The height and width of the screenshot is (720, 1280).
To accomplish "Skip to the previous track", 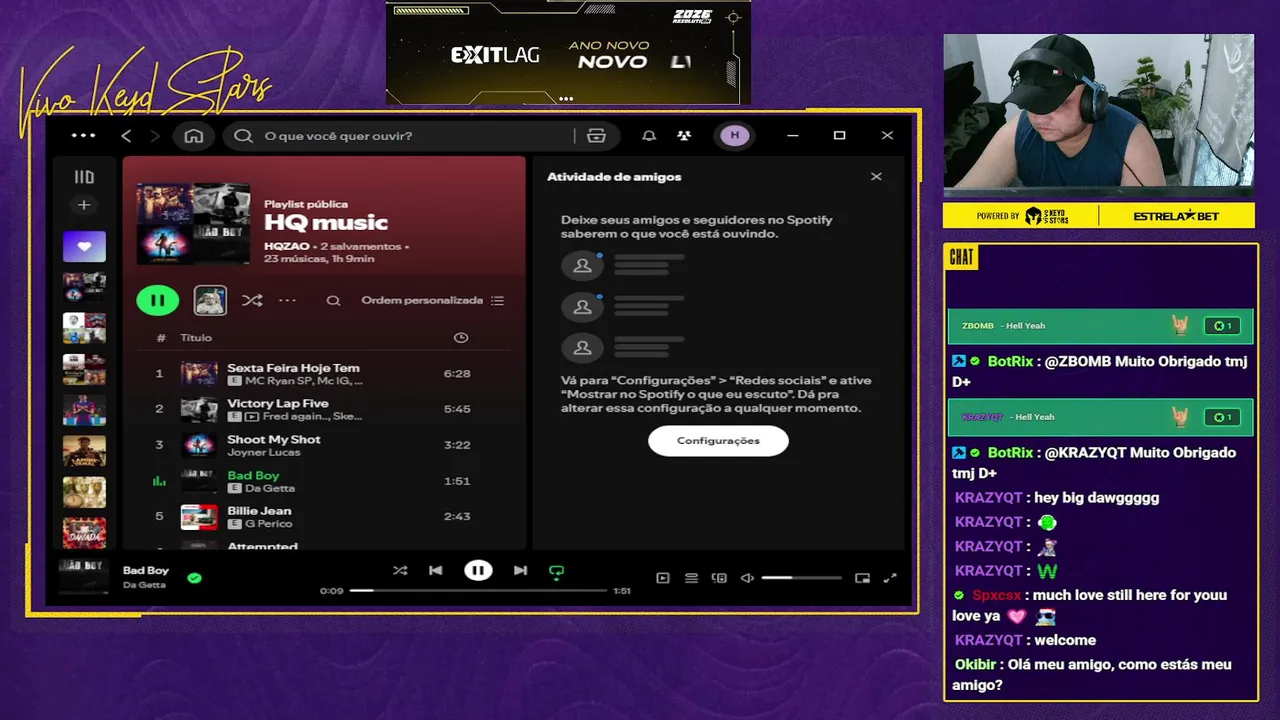I will click(x=435, y=571).
